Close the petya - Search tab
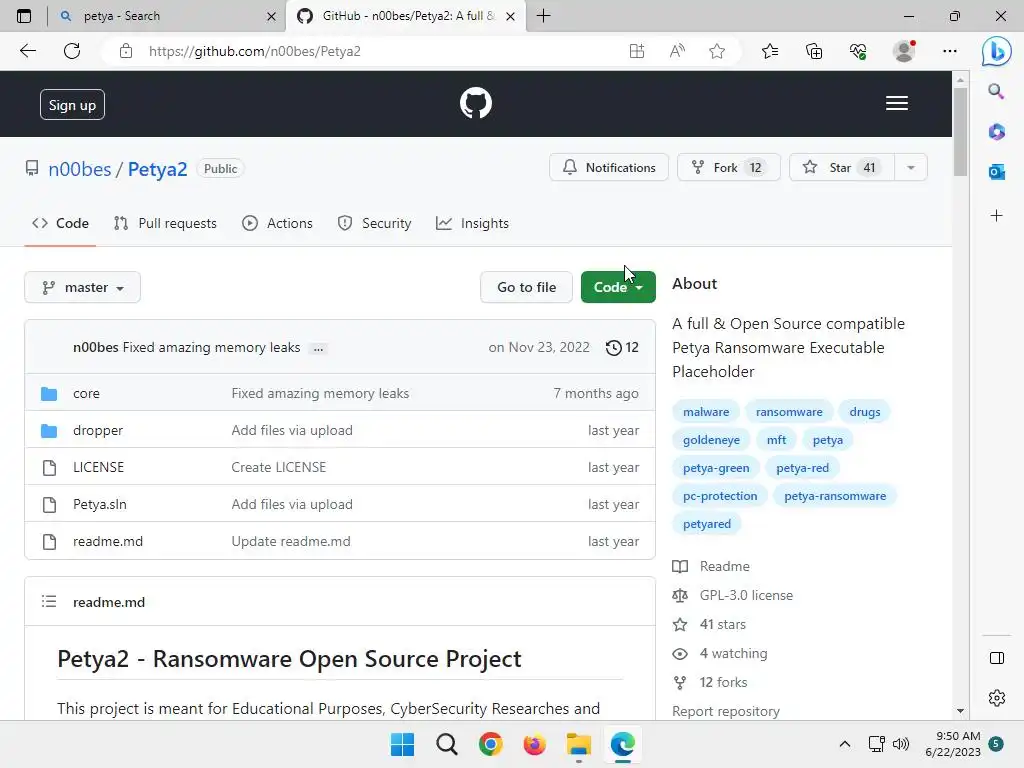Image resolution: width=1024 pixels, height=768 pixels. coord(271,16)
